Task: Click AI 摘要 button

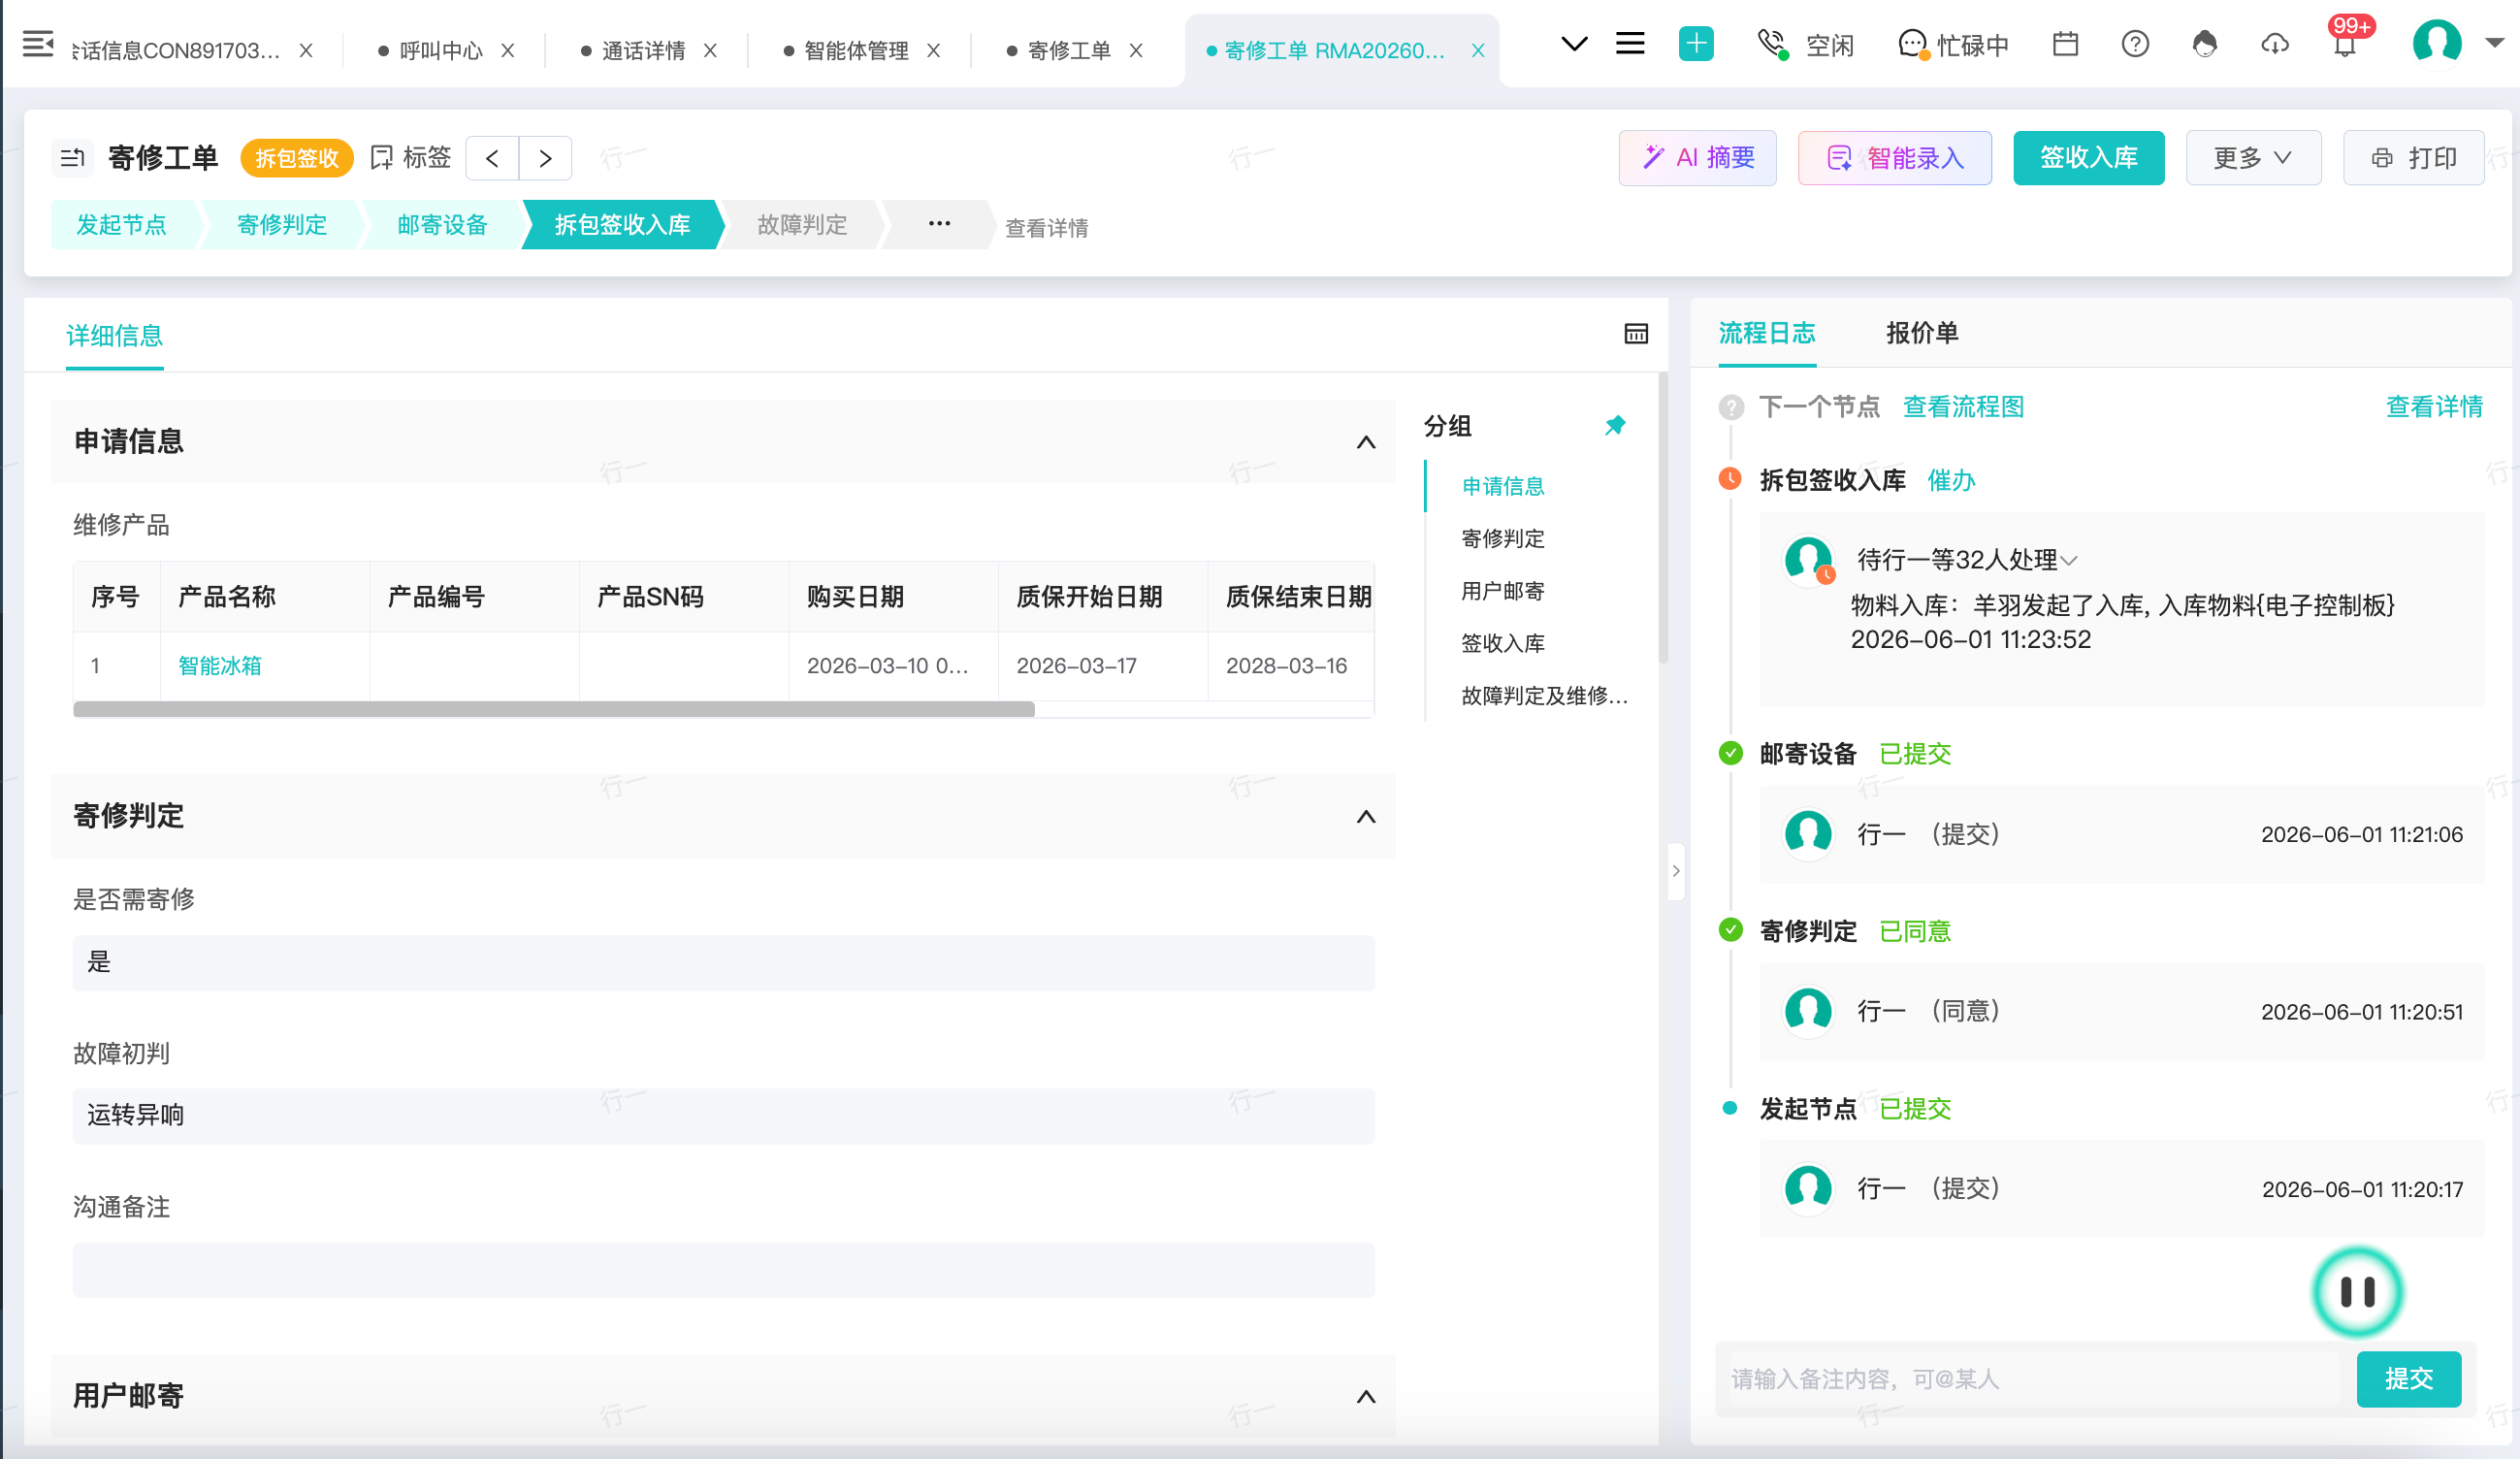Action: click(x=1697, y=158)
